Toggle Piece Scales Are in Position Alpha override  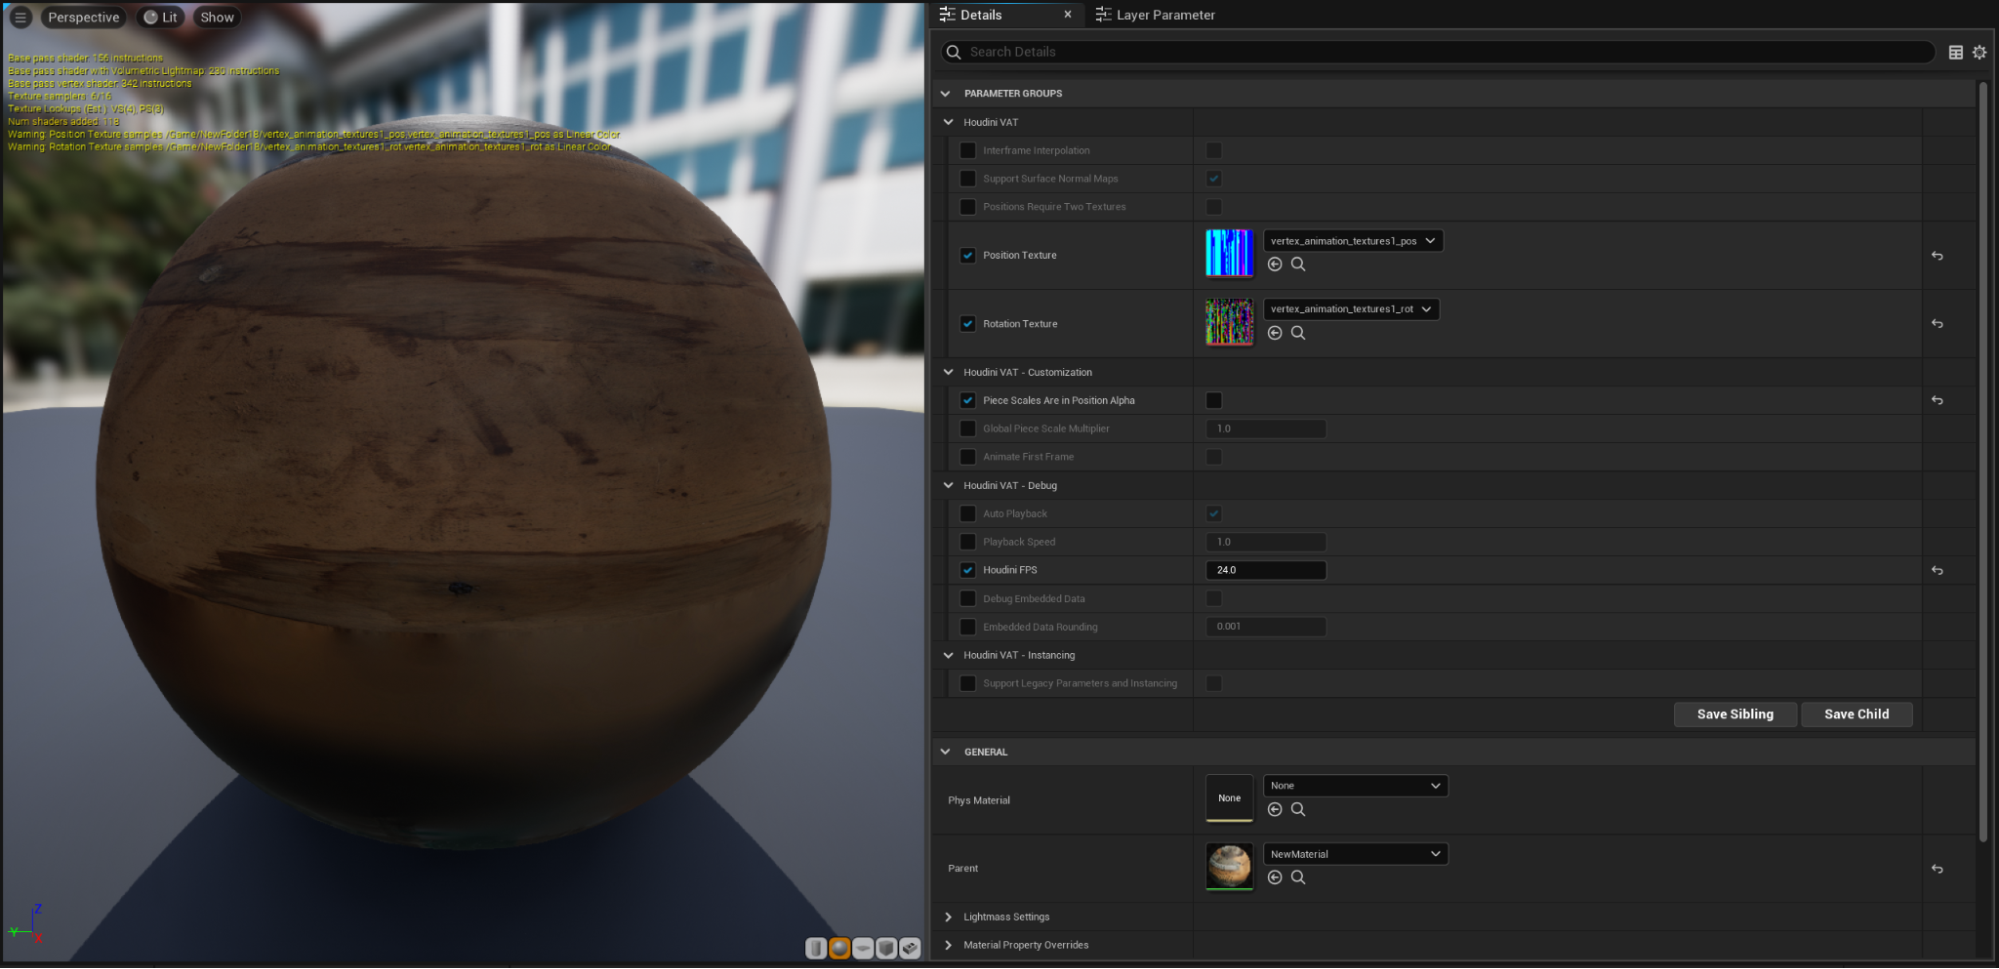(968, 400)
